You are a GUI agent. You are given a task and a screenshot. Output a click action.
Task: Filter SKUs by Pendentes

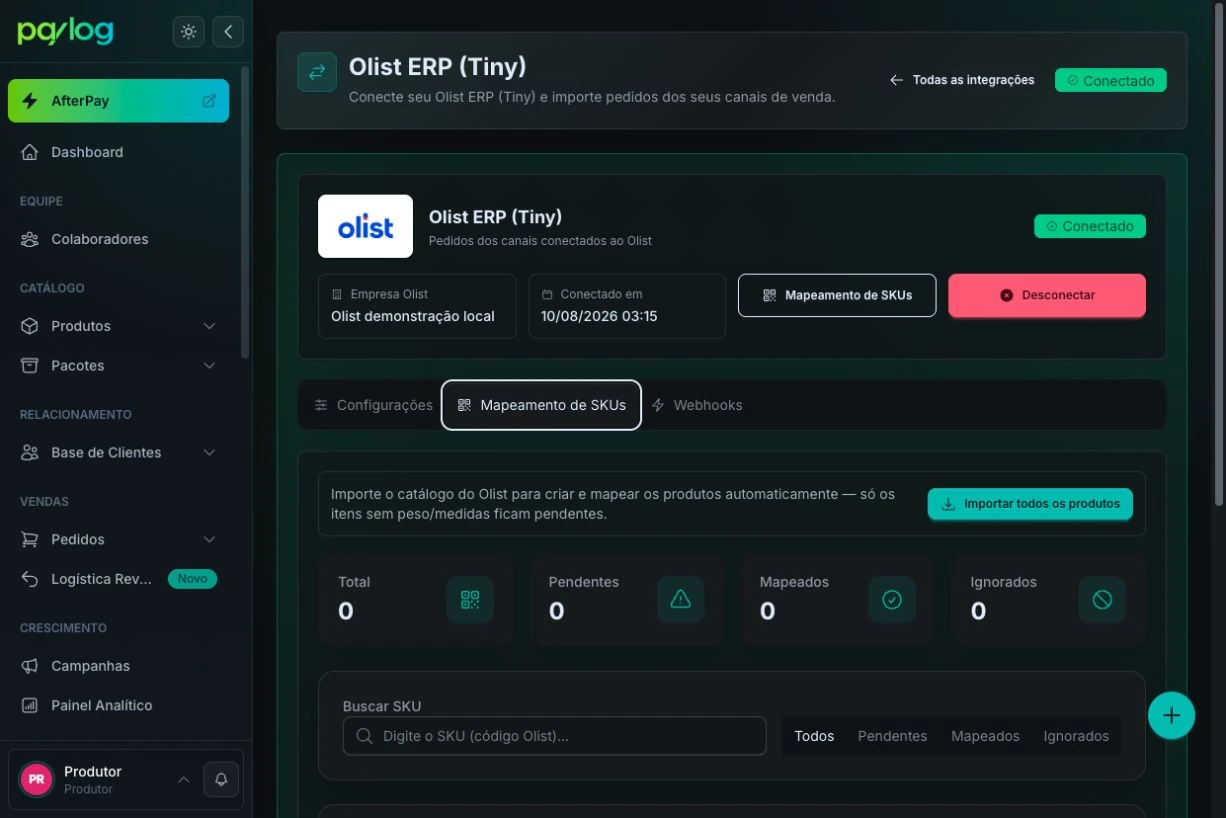(892, 736)
